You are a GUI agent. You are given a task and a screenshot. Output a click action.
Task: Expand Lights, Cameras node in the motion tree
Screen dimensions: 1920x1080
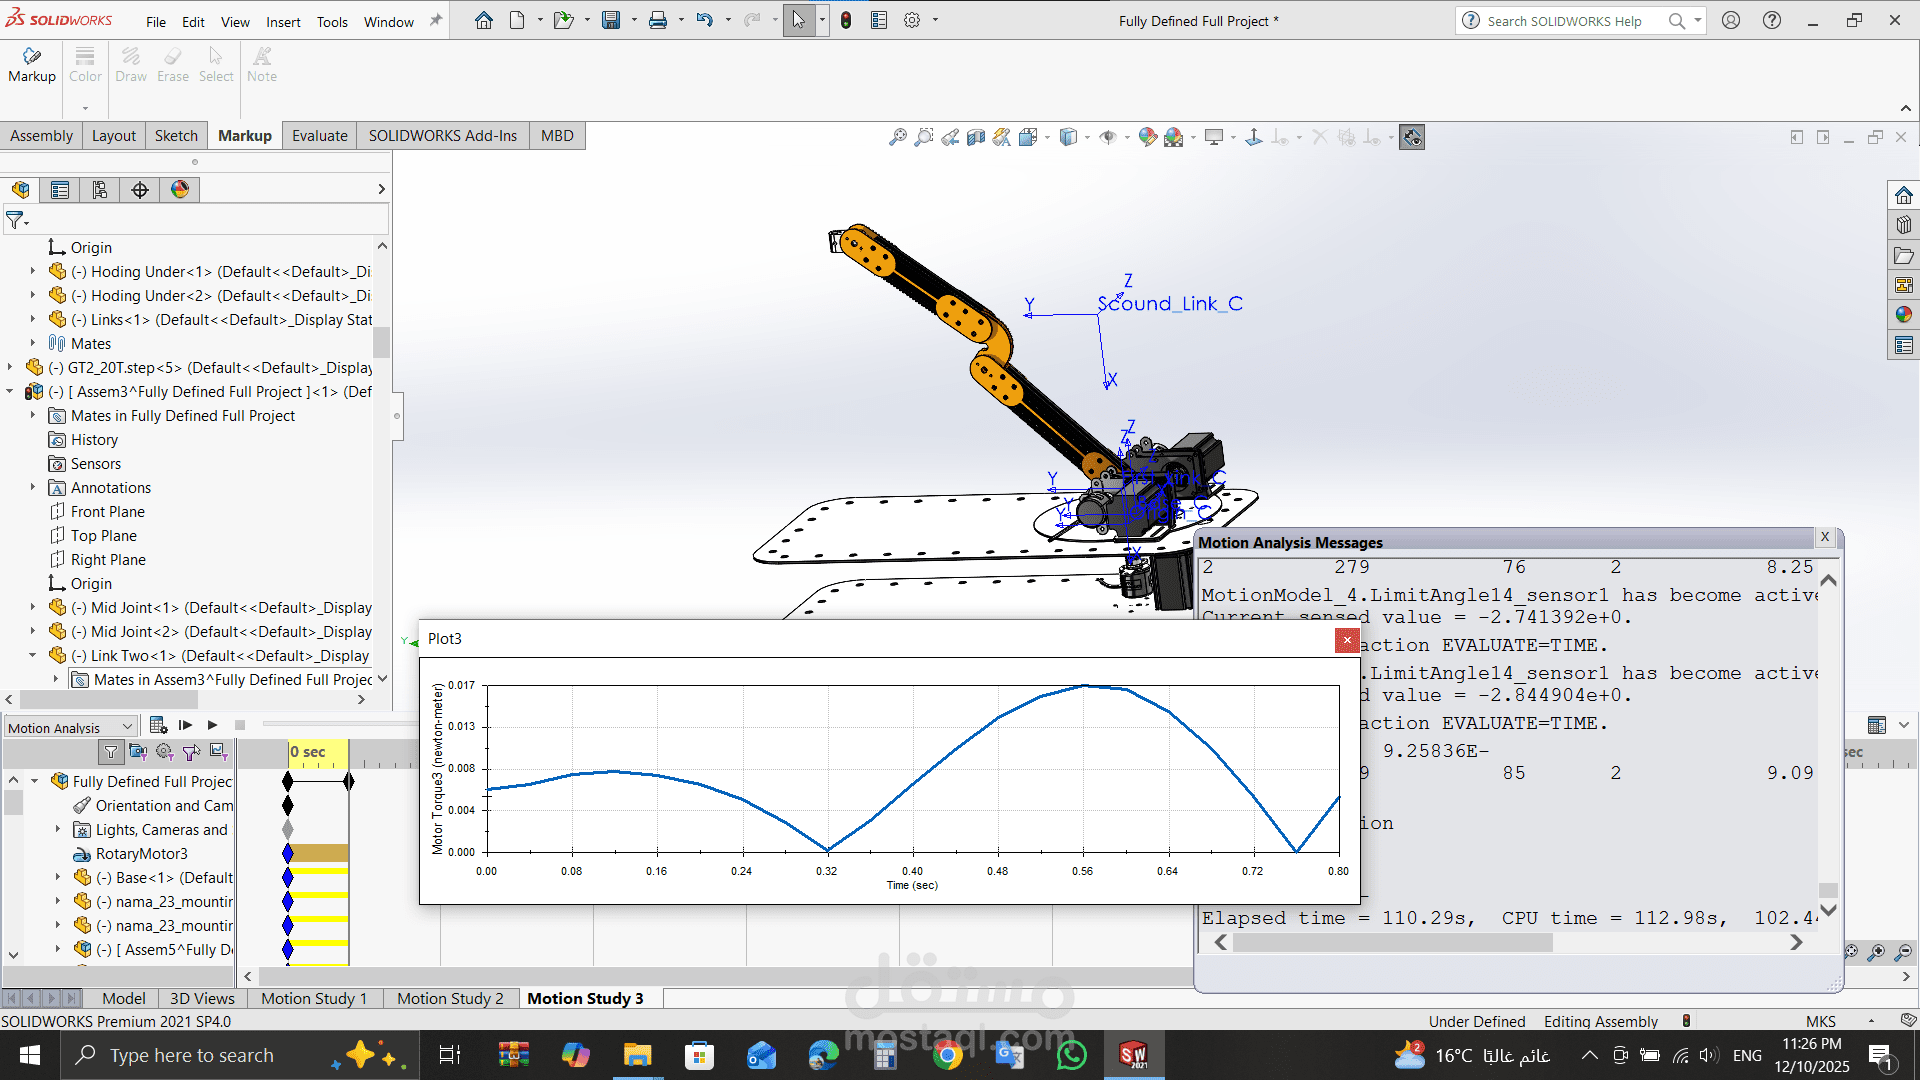[58, 829]
